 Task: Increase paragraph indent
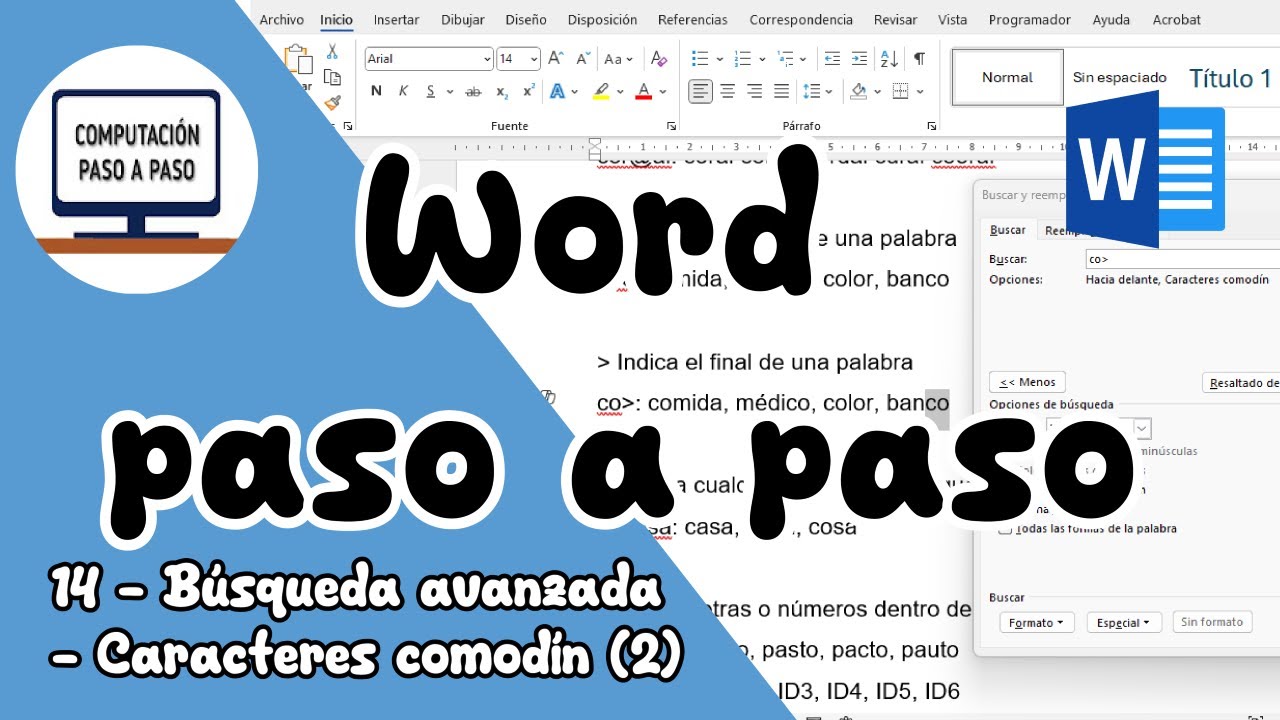(859, 59)
